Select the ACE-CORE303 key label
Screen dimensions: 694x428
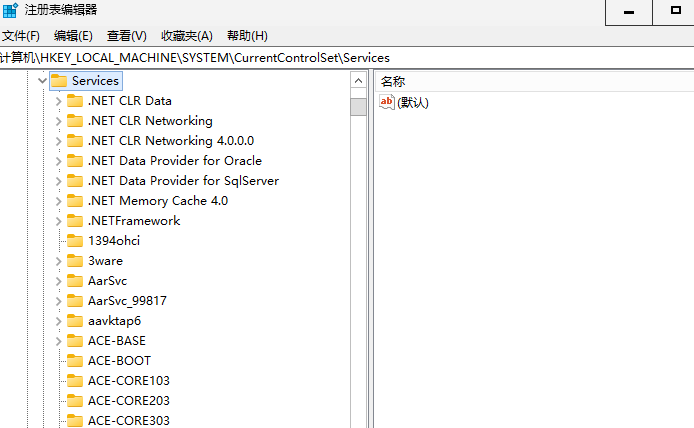(129, 420)
